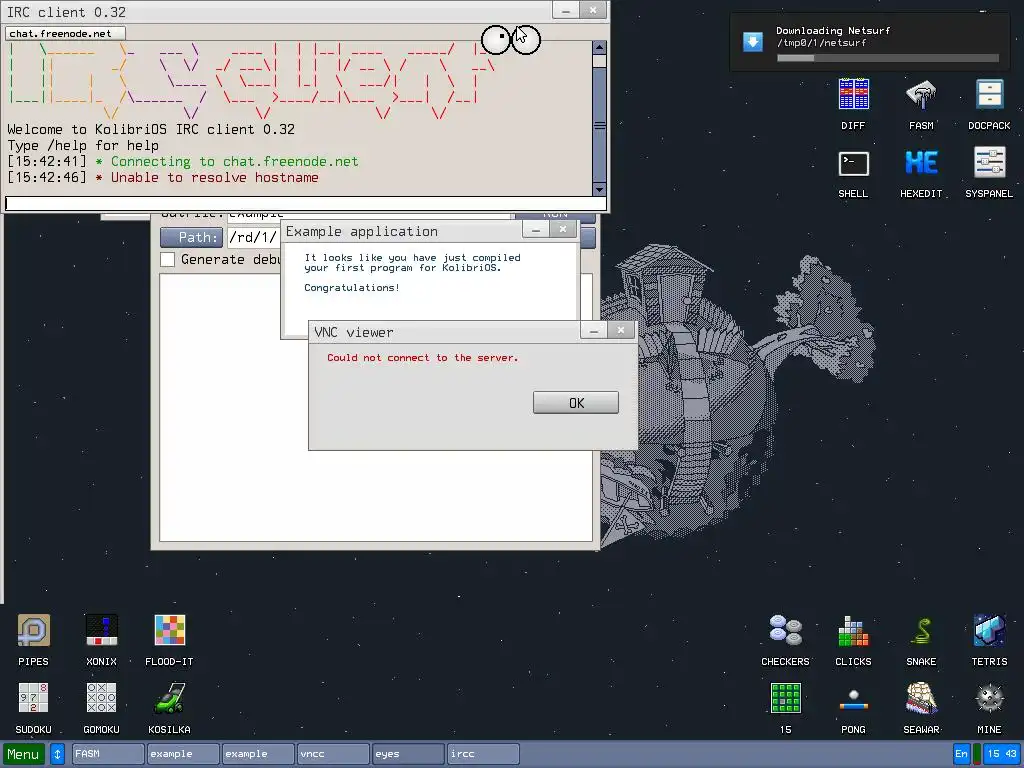Switch to the eyes taskbar entry
The width and height of the screenshot is (1024, 768).
click(x=408, y=754)
